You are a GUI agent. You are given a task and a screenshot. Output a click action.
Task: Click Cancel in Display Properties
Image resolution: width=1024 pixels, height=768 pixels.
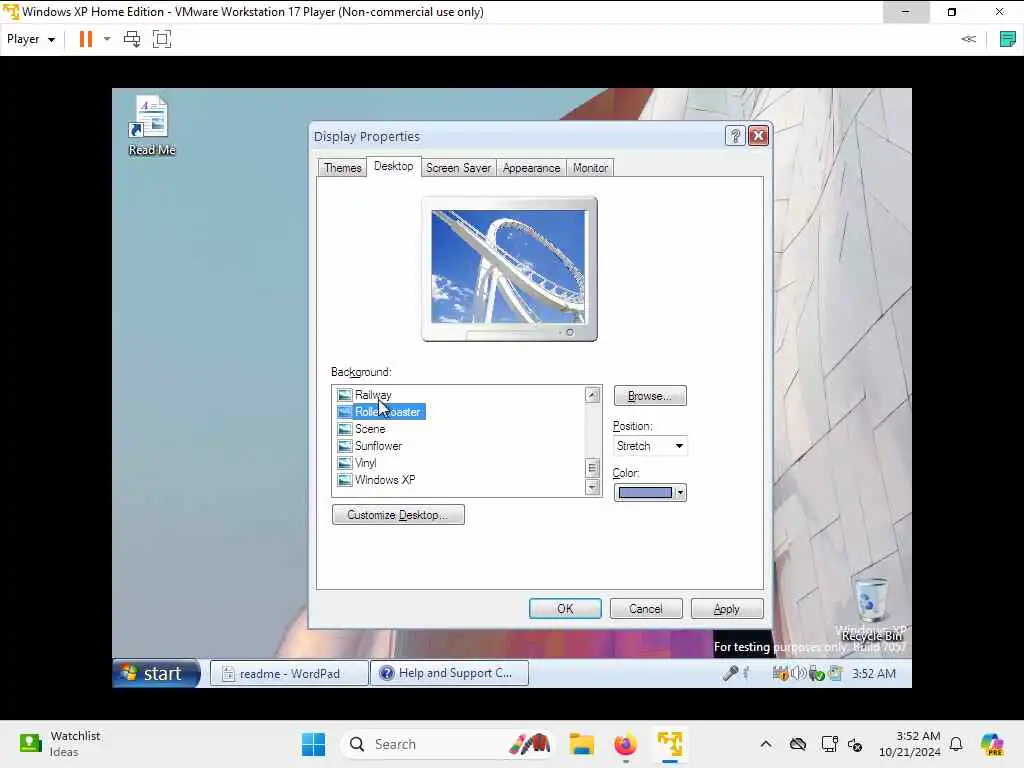coord(646,609)
